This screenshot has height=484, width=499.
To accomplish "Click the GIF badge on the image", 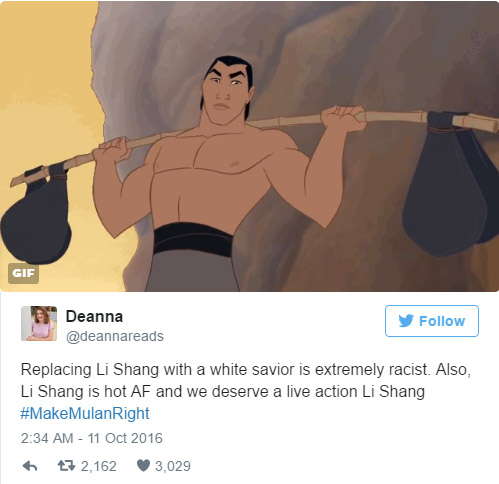I will coord(23,273).
